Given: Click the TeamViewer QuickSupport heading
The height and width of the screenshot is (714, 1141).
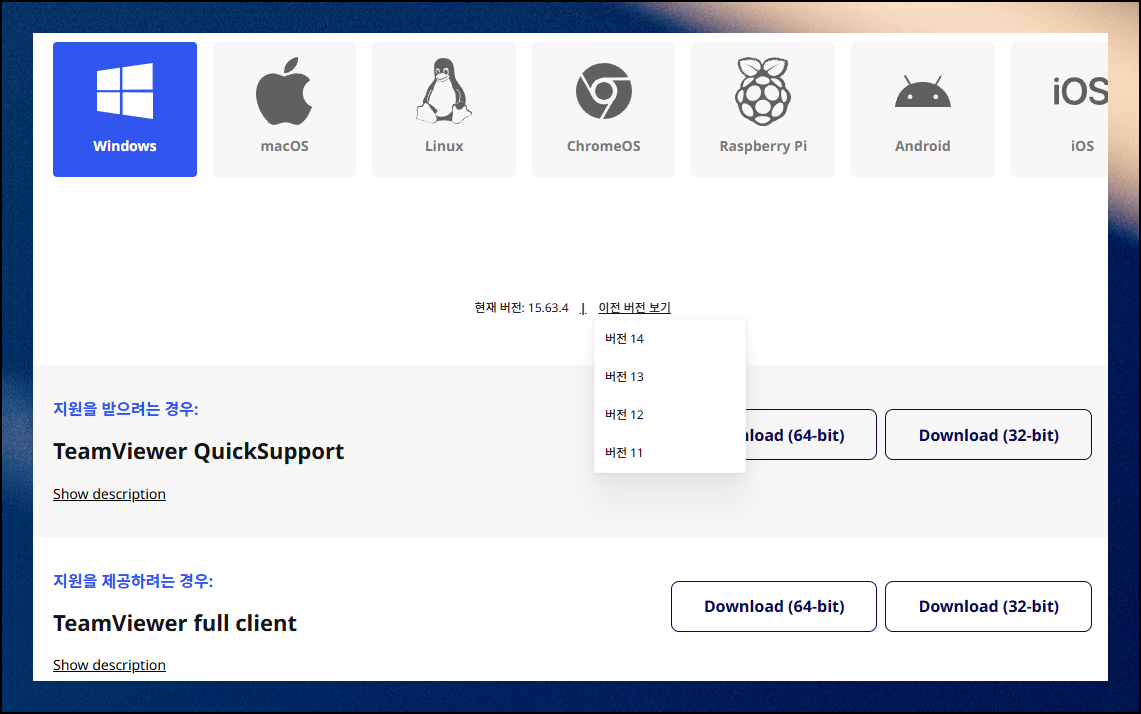Looking at the screenshot, I should (x=198, y=451).
